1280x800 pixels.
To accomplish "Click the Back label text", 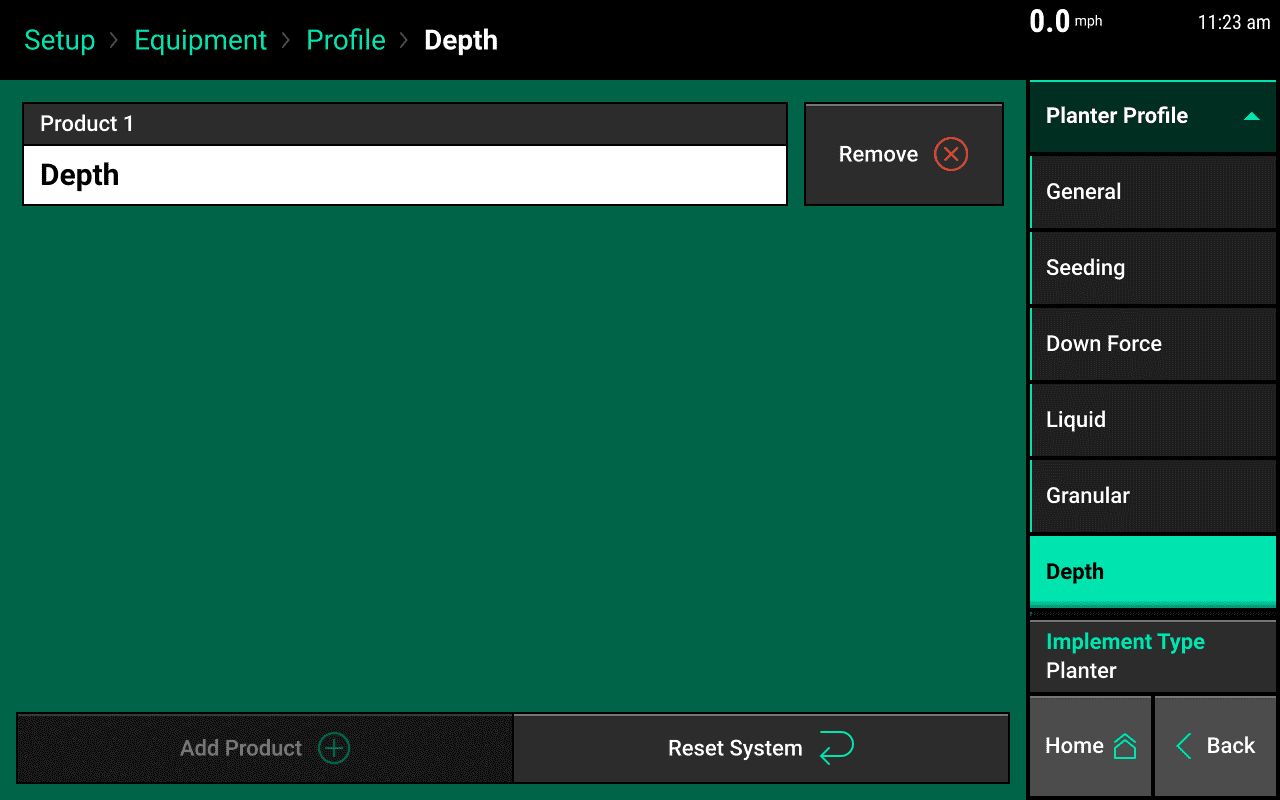I will point(1231,746).
